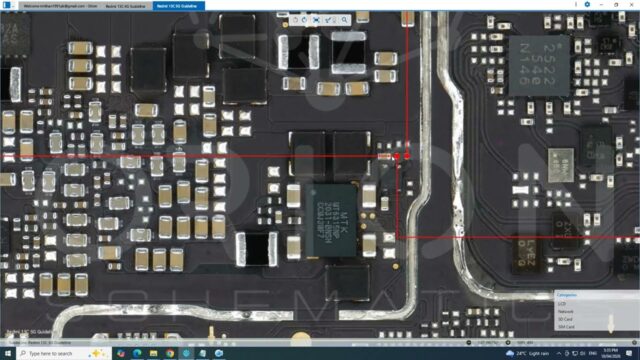Open the notifications center icon
640x360 pixels.
pyautogui.click(x=629, y=353)
